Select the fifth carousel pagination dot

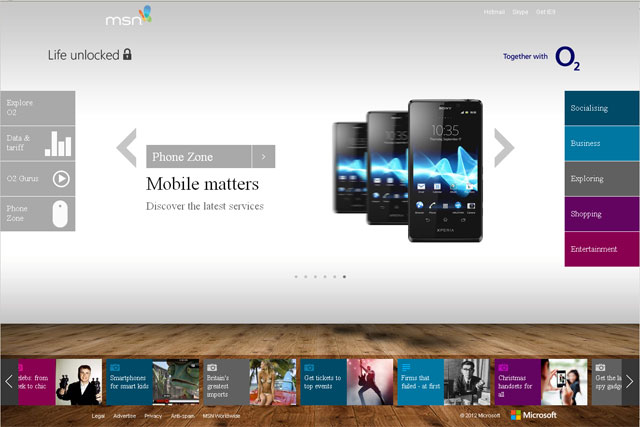tap(335, 277)
